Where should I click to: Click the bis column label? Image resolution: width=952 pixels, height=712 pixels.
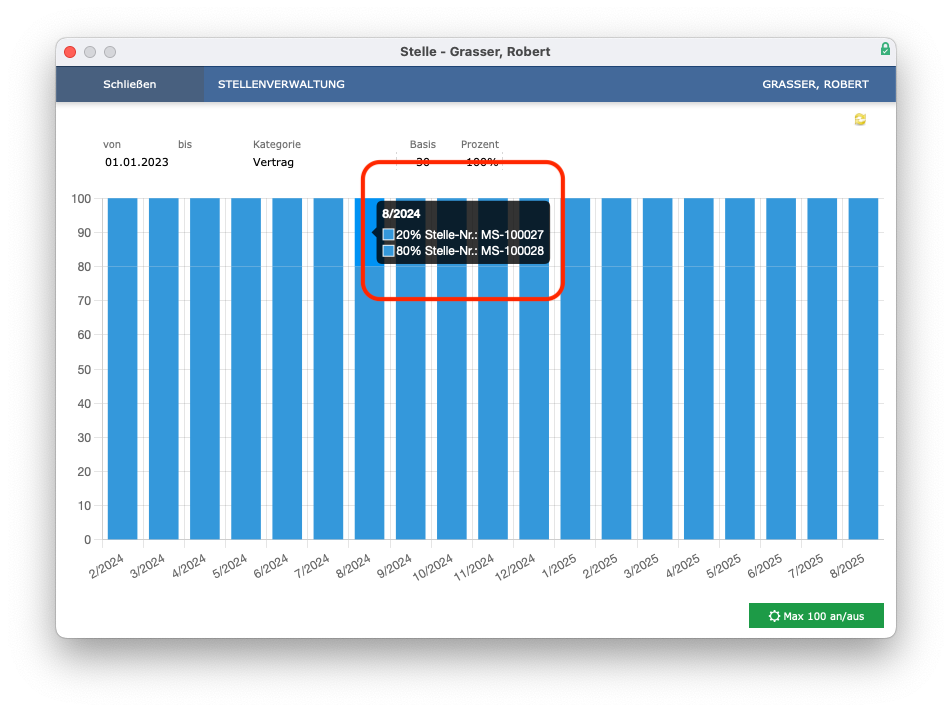point(185,144)
